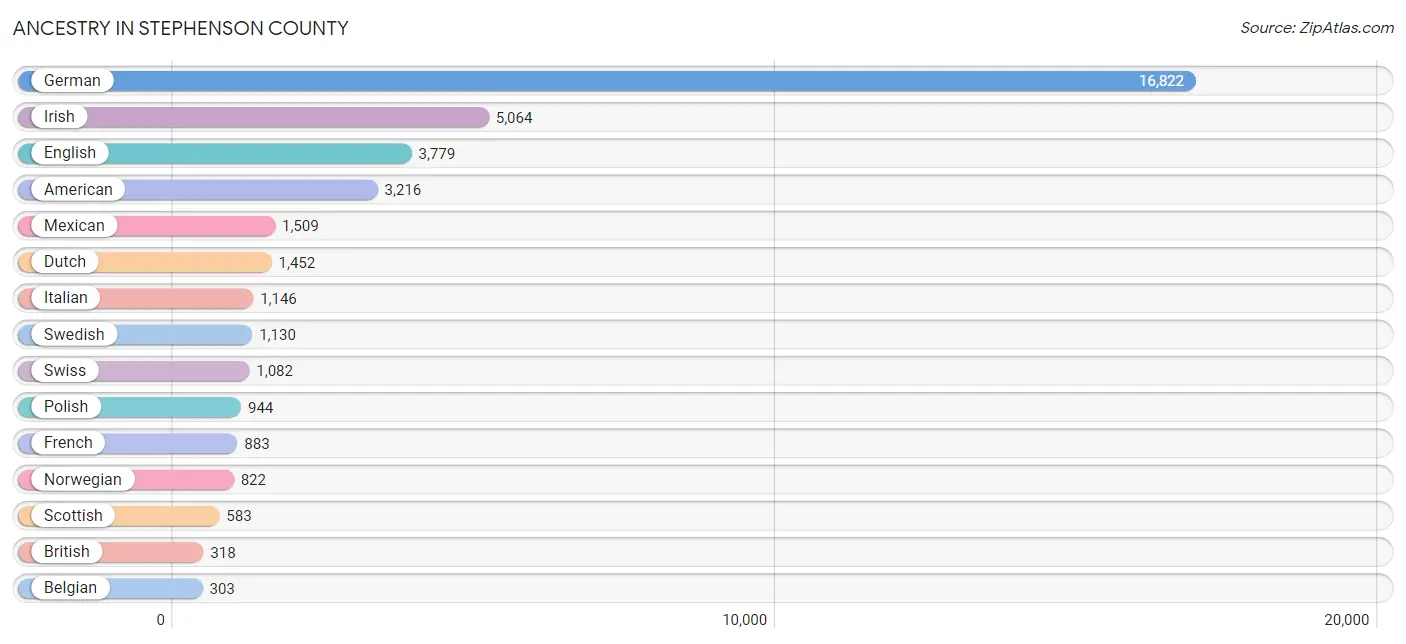Click the English ancestry bar
Viewport: 1406px width, 644px height.
tap(215, 153)
